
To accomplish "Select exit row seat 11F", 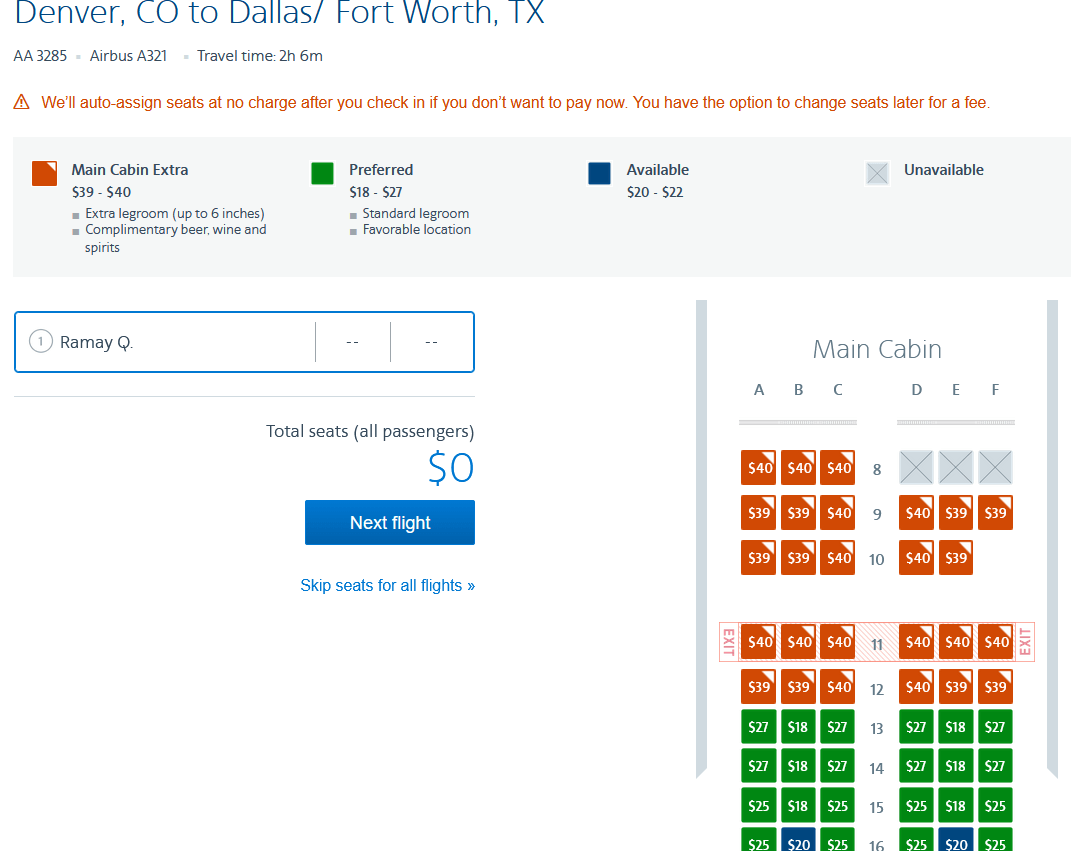I will (995, 642).
